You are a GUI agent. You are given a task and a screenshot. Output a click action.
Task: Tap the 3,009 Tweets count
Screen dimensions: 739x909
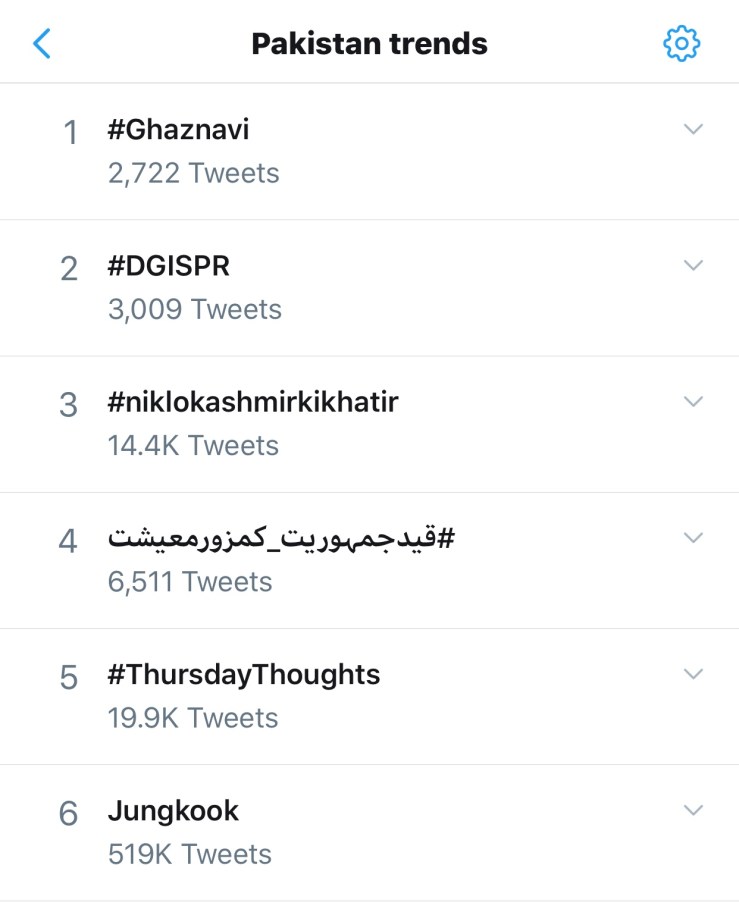195,309
